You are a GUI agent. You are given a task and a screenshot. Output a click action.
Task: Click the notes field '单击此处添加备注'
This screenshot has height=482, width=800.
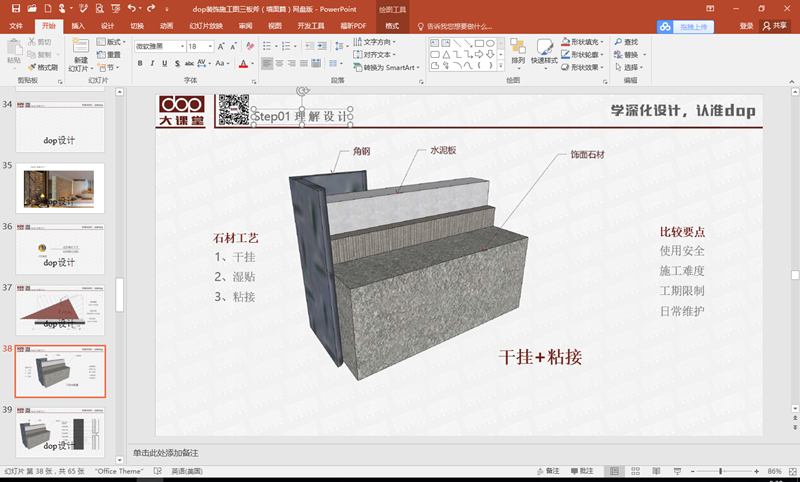tap(166, 453)
